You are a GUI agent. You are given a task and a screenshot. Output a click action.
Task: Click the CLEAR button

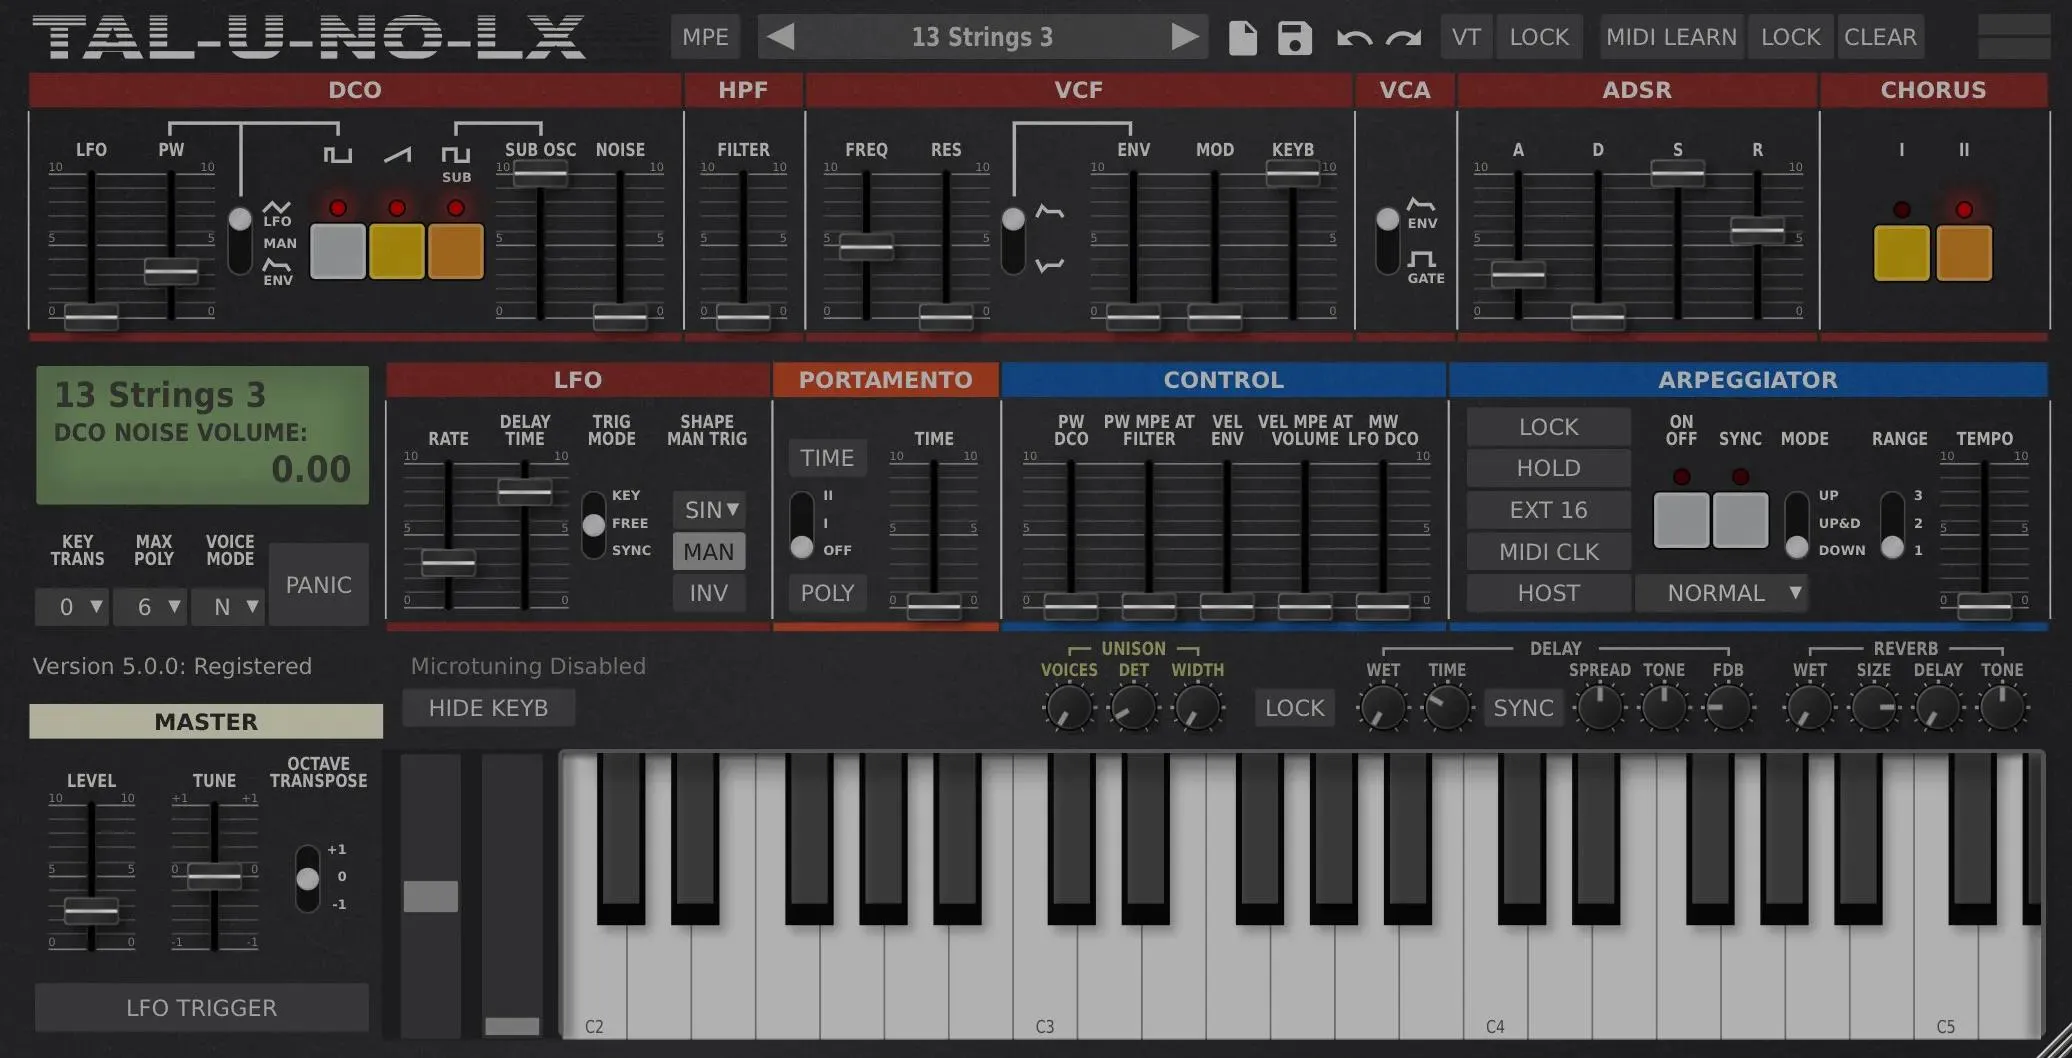1880,37
